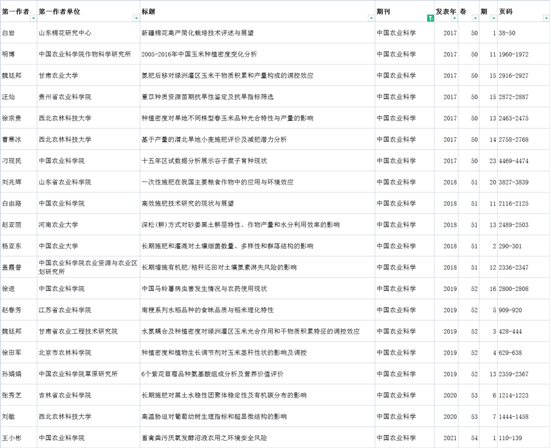Click page range cell 629-638

tap(523, 353)
